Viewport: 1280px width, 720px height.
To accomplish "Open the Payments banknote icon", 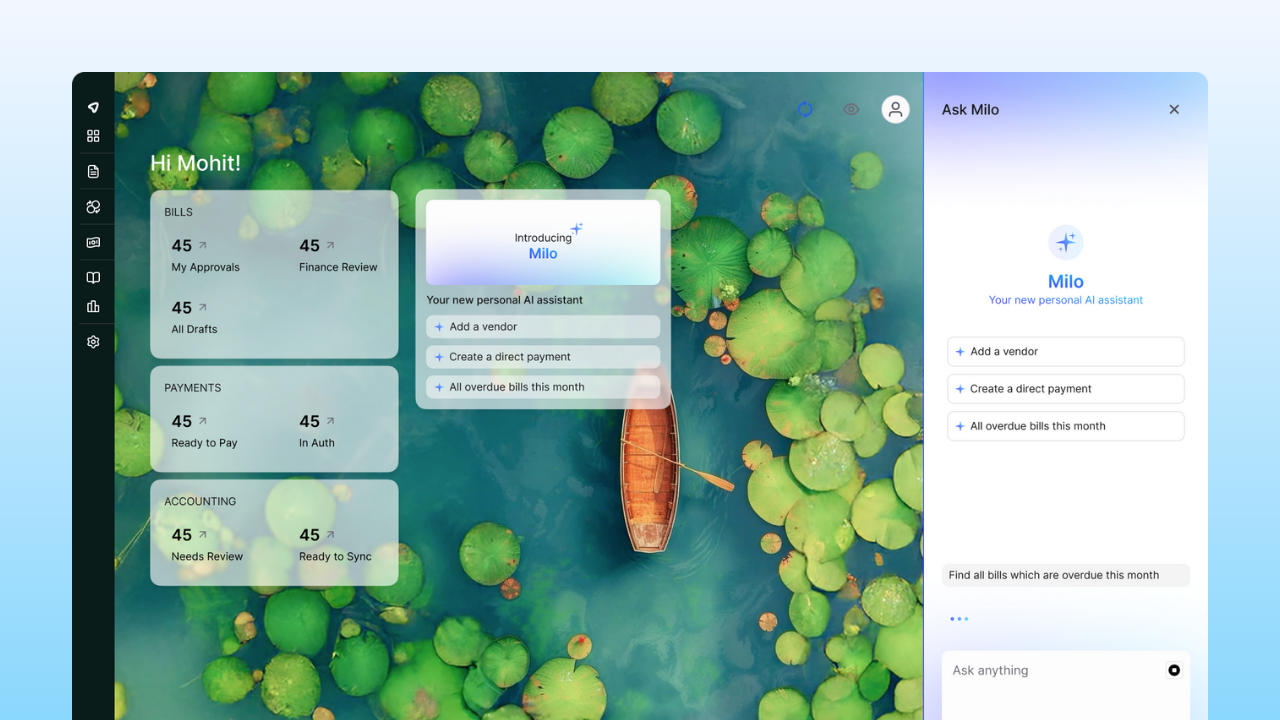I will click(93, 242).
